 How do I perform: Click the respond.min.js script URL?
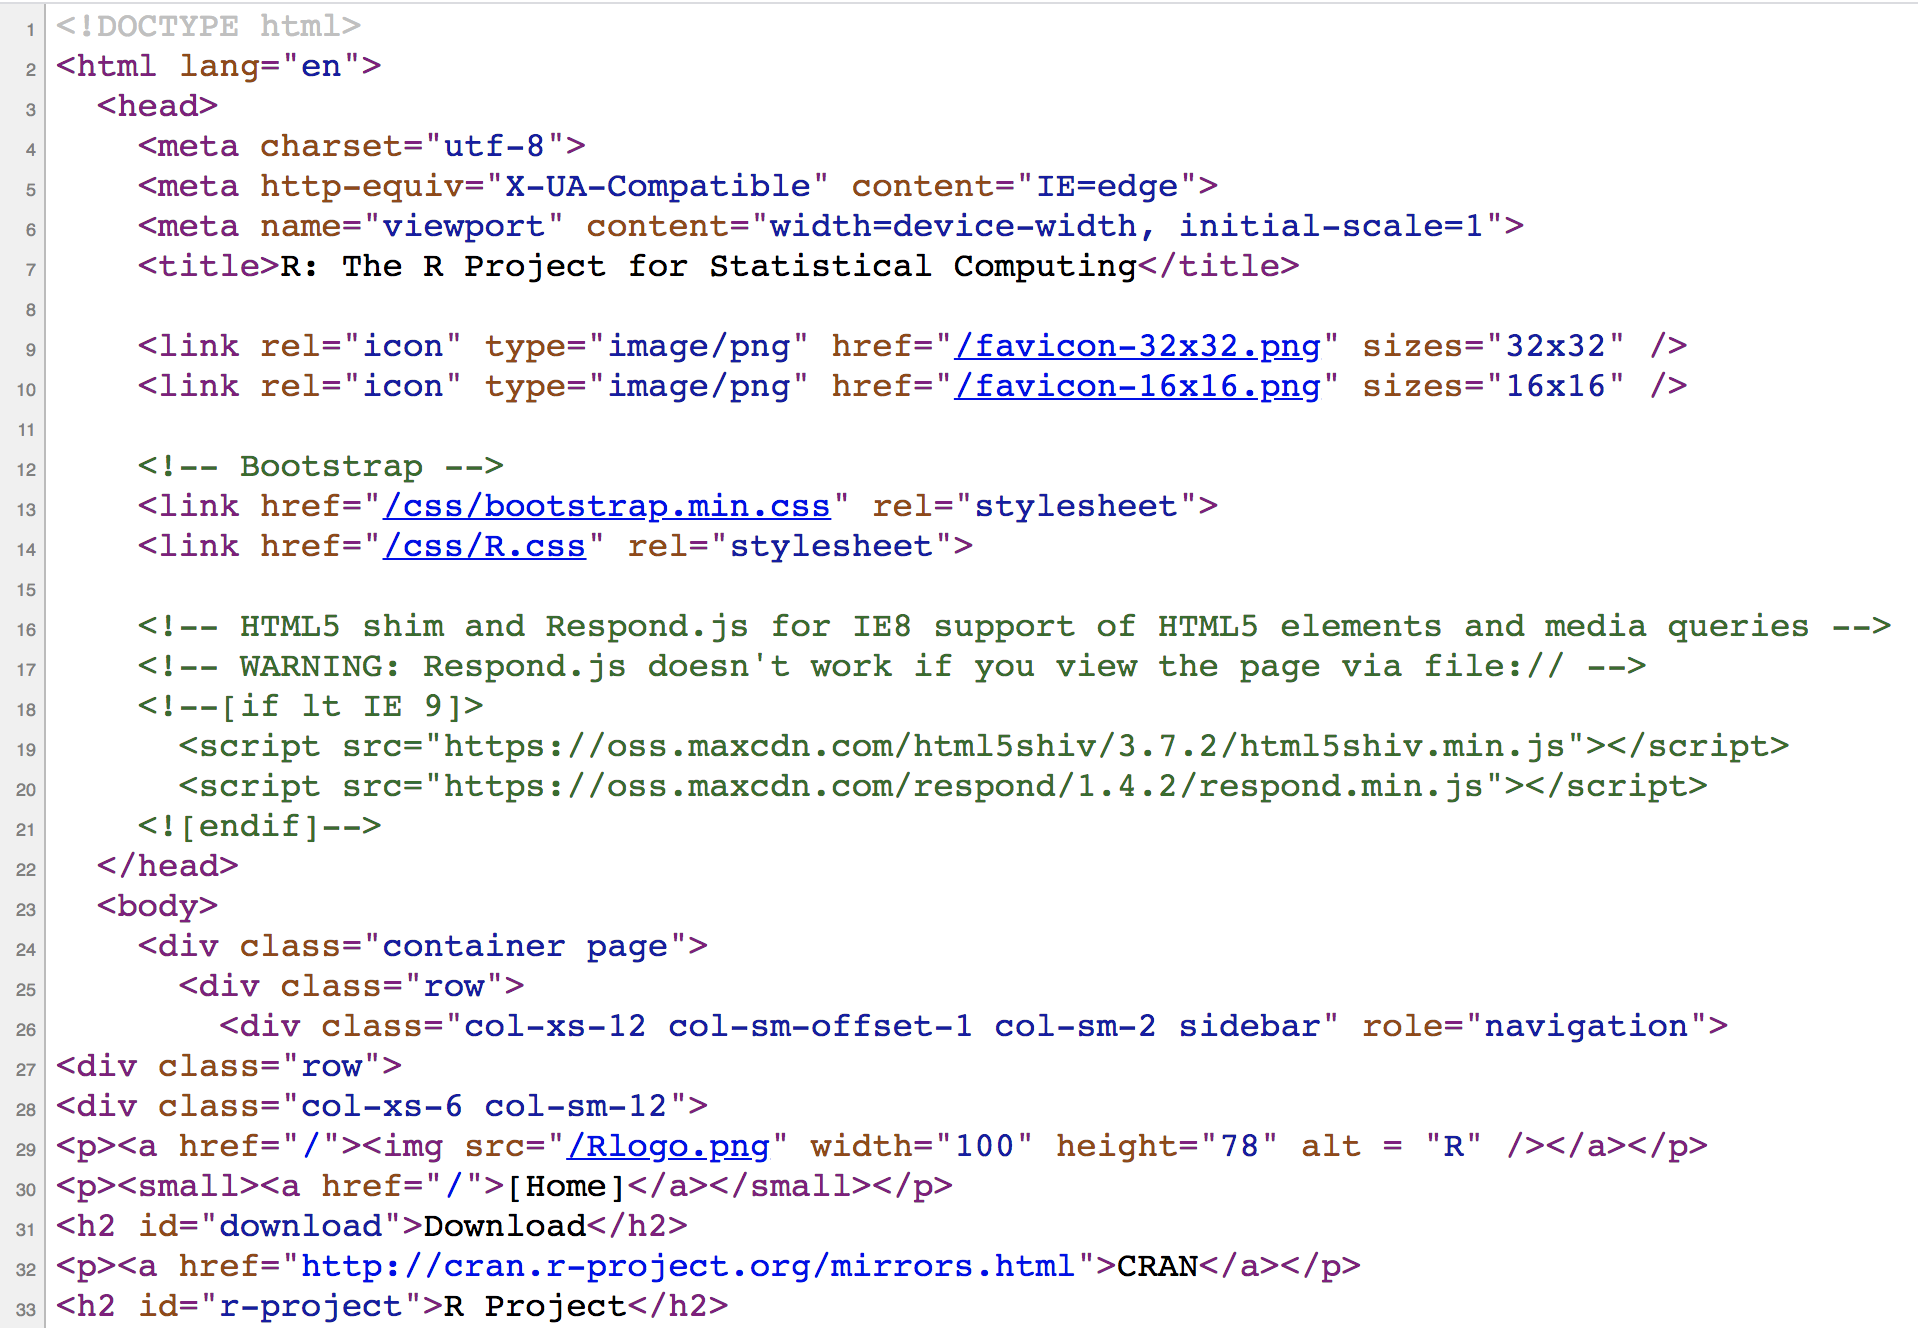(964, 786)
